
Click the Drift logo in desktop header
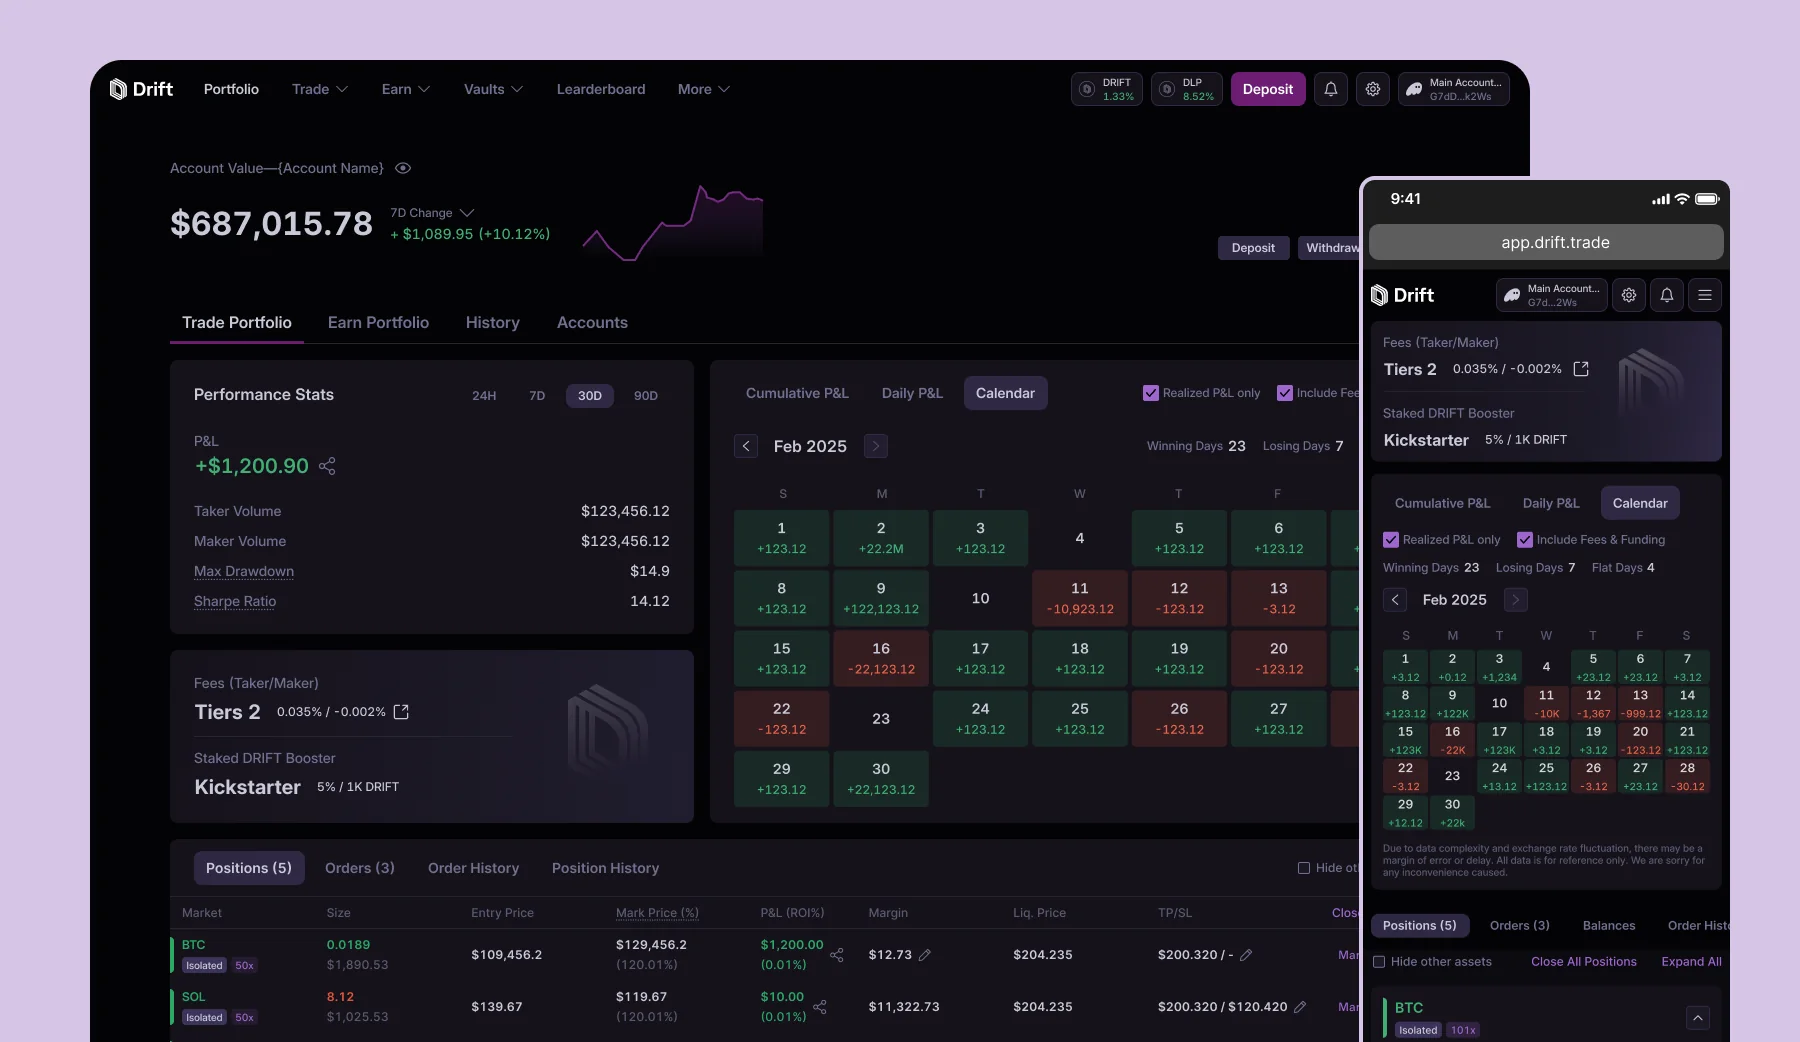pyautogui.click(x=141, y=89)
